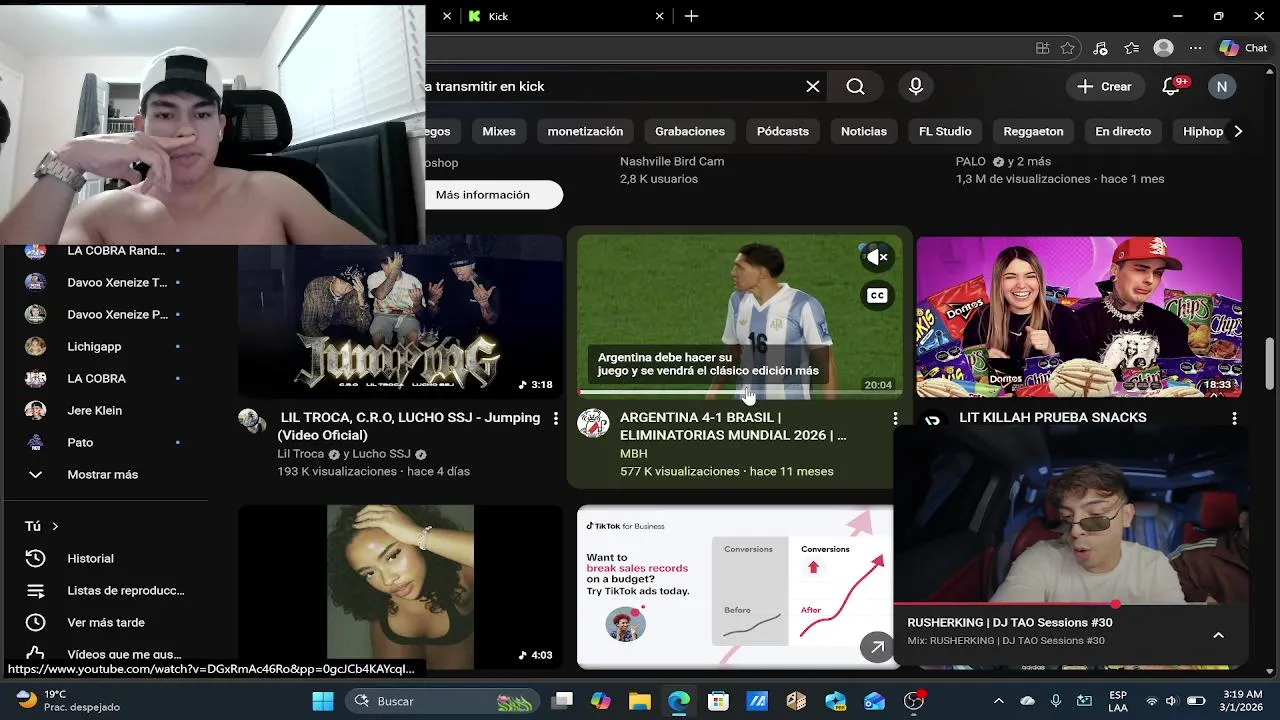1280x720 pixels.
Task: Unmute the Argentina video preview
Action: 877,258
